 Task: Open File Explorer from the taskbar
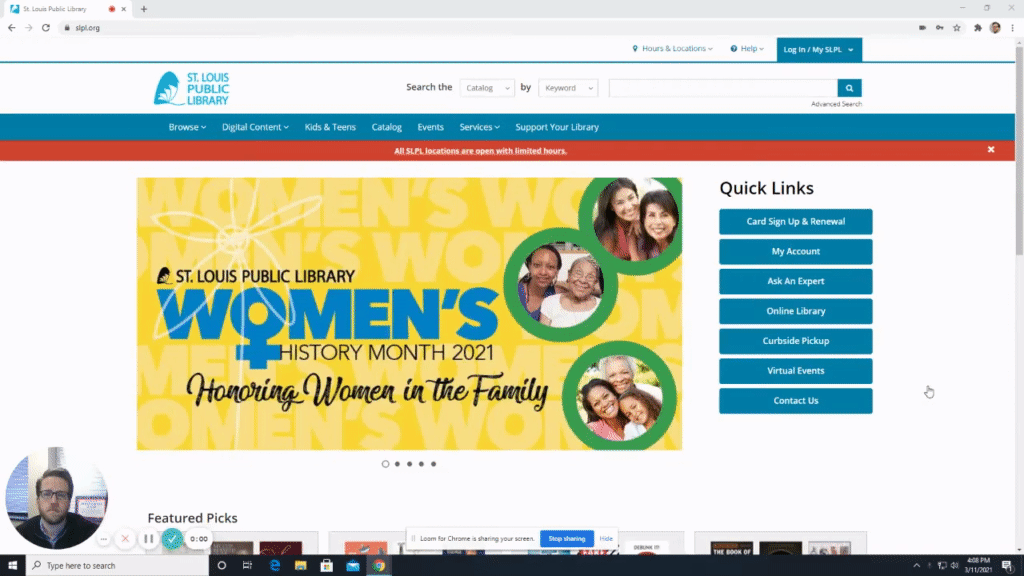pos(300,566)
